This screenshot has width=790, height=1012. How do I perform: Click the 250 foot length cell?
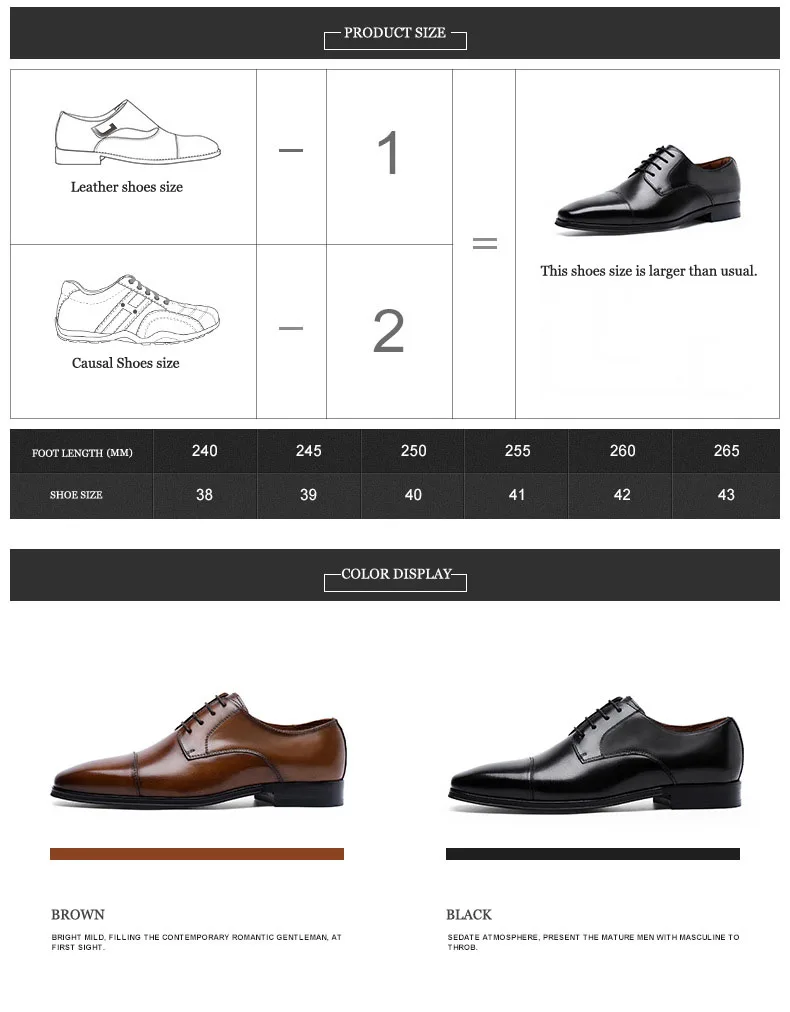pos(413,450)
